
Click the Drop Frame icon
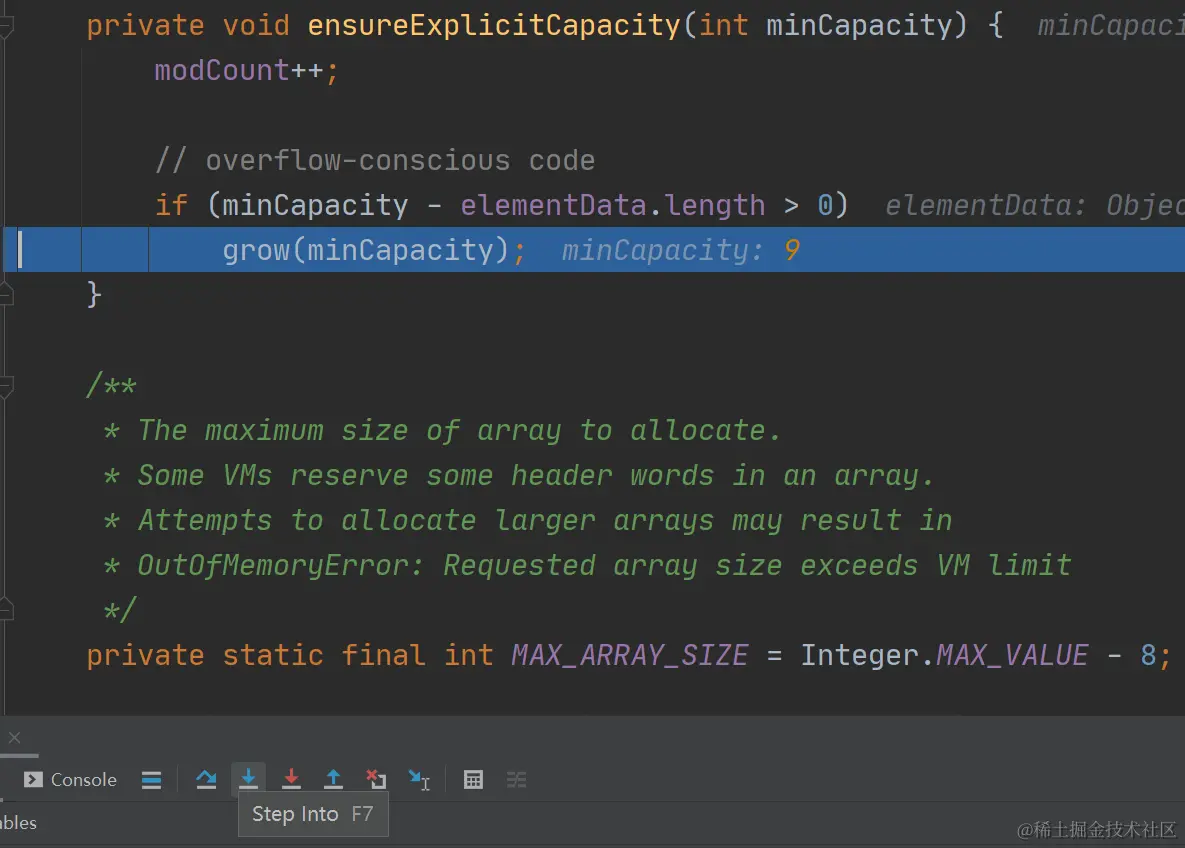[376, 778]
